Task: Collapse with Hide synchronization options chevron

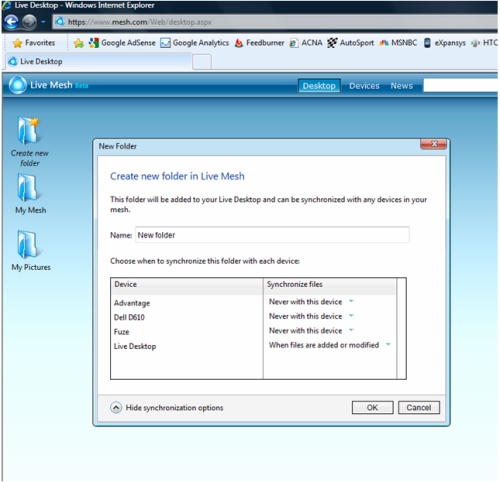Action: pos(116,407)
